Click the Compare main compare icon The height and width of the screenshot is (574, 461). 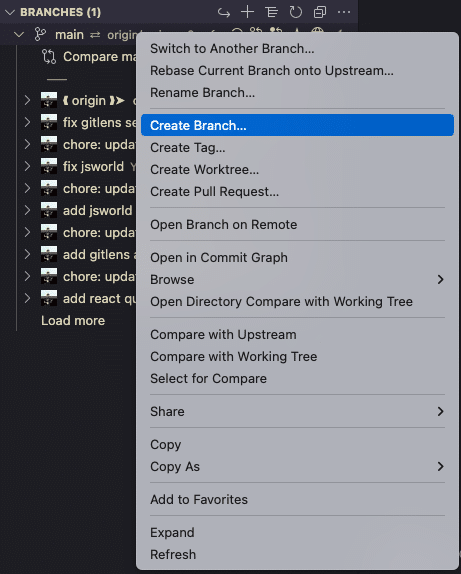pyautogui.click(x=49, y=56)
